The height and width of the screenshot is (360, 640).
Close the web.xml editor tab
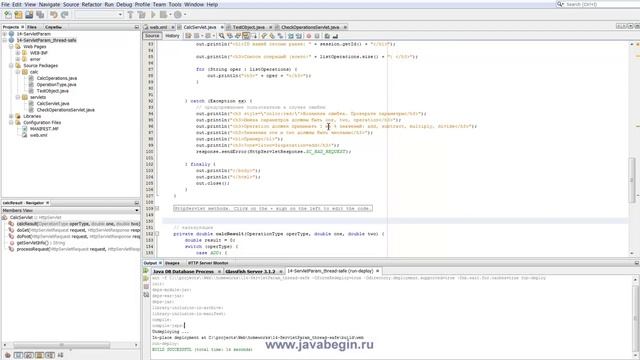[173, 27]
